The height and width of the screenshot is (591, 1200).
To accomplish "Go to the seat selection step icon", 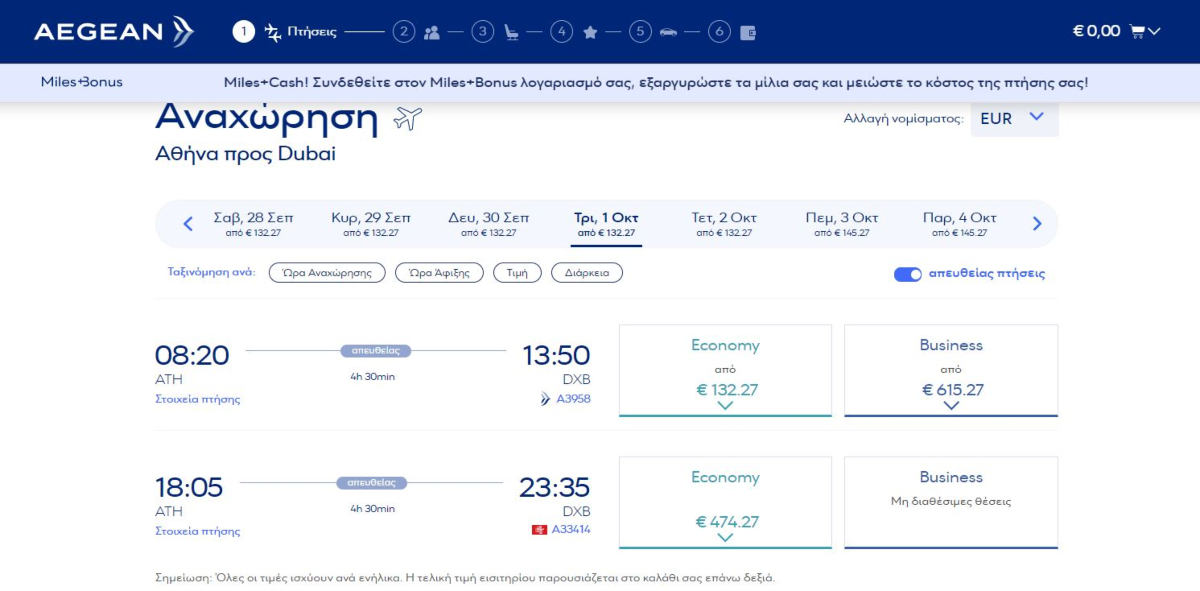I will tap(511, 32).
